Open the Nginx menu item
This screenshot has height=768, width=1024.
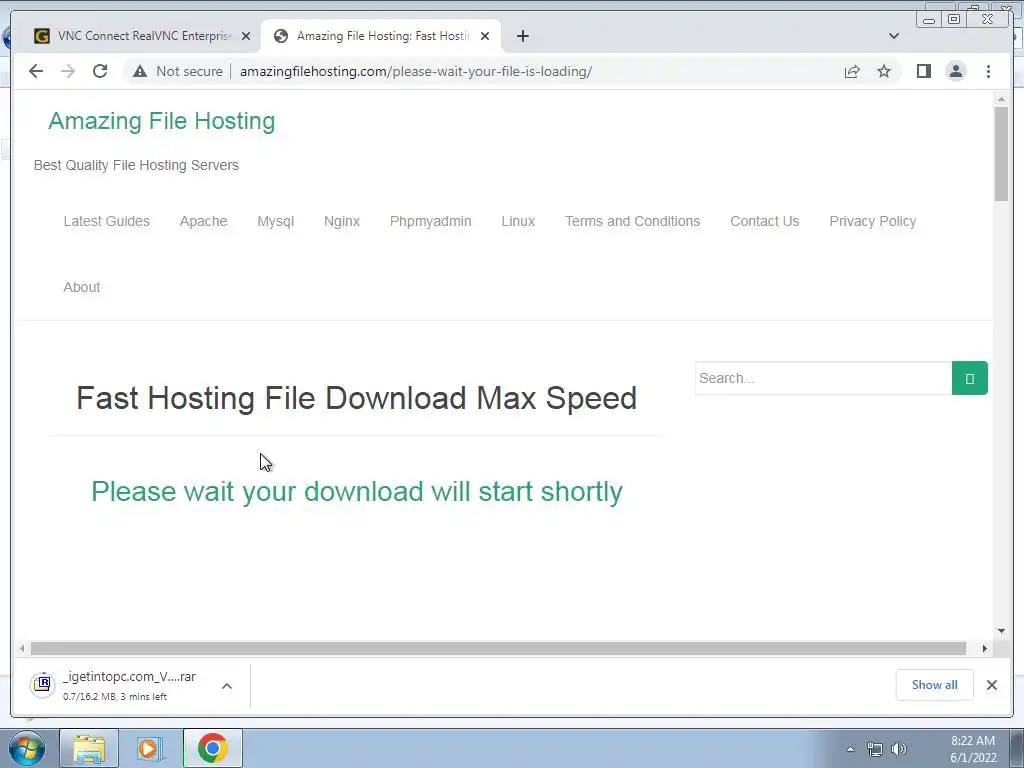point(342,221)
